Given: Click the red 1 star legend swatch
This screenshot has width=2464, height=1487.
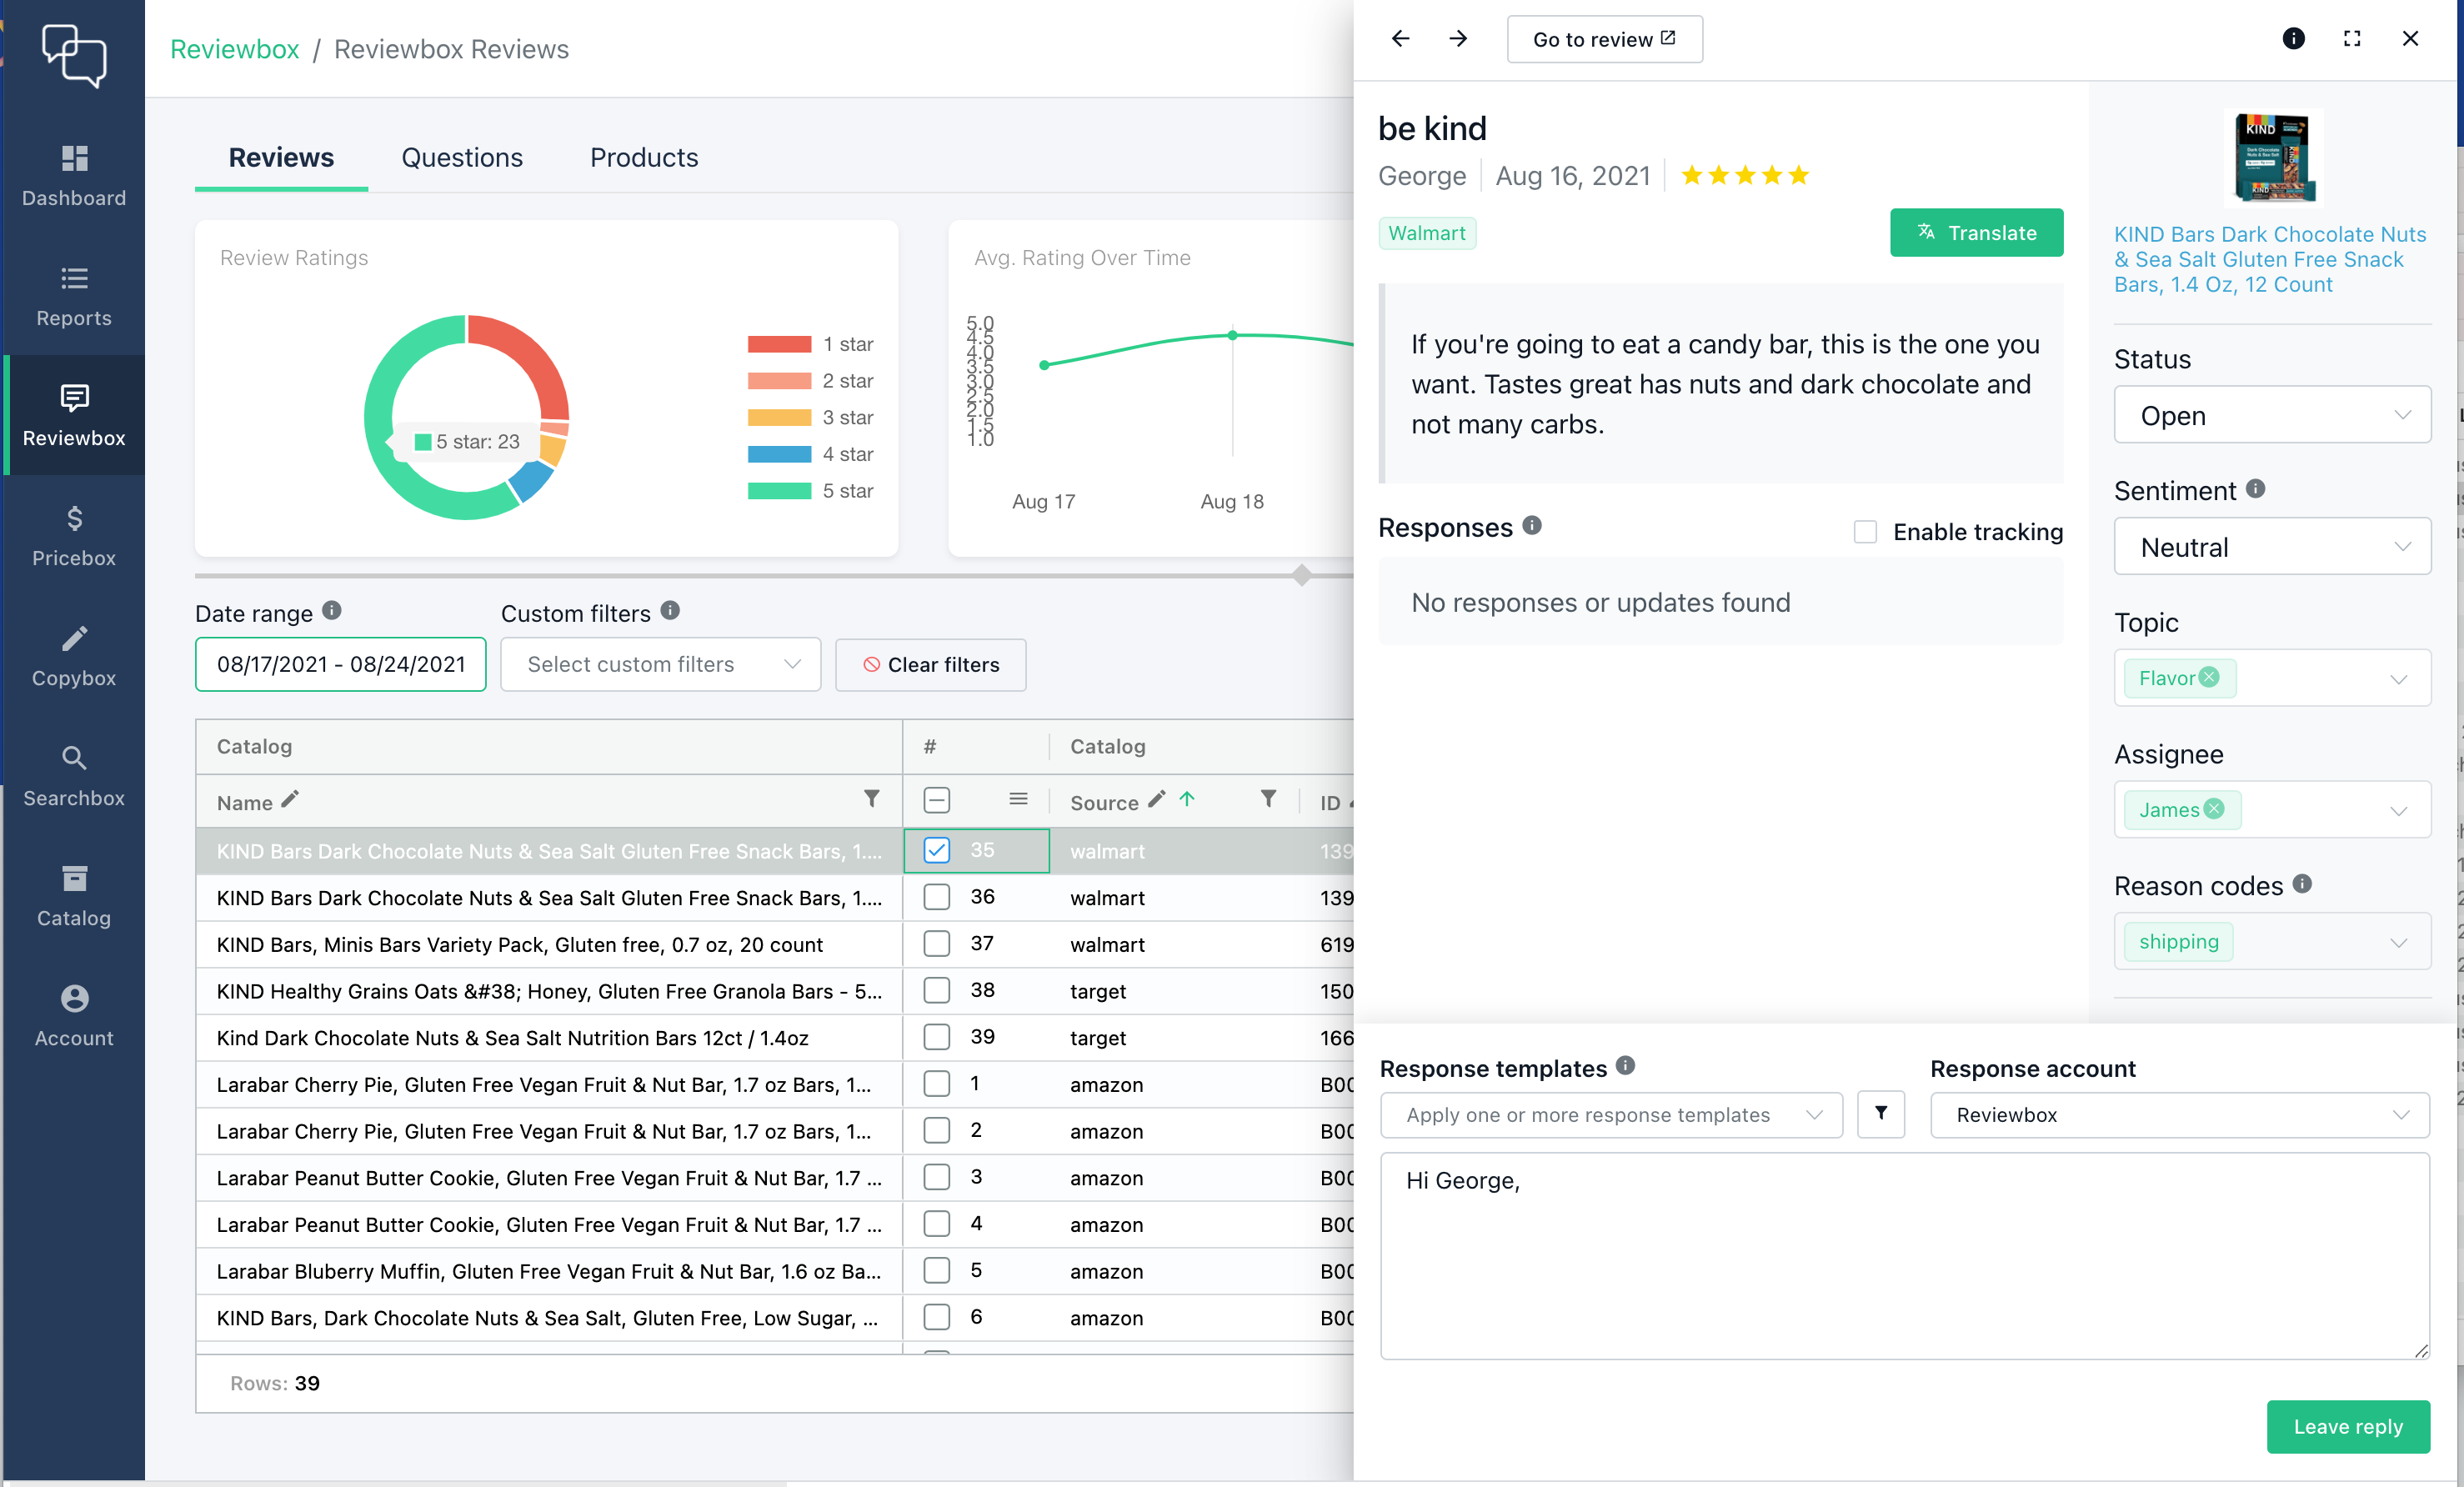Looking at the screenshot, I should tap(779, 345).
